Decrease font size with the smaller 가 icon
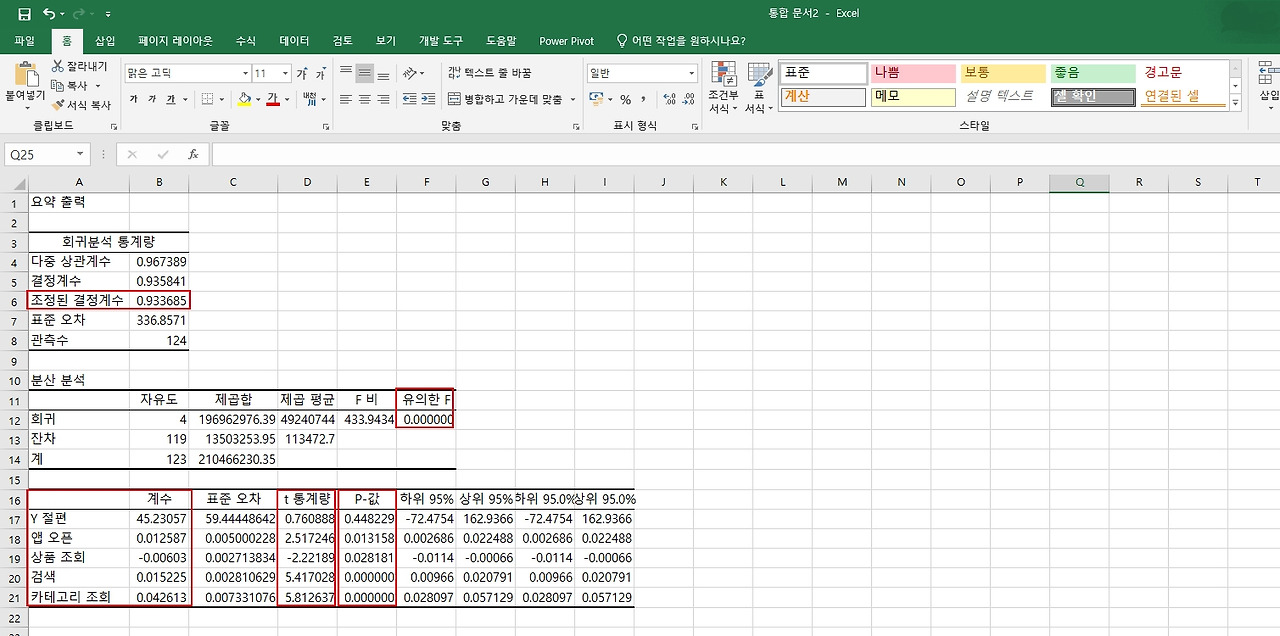 point(321,74)
